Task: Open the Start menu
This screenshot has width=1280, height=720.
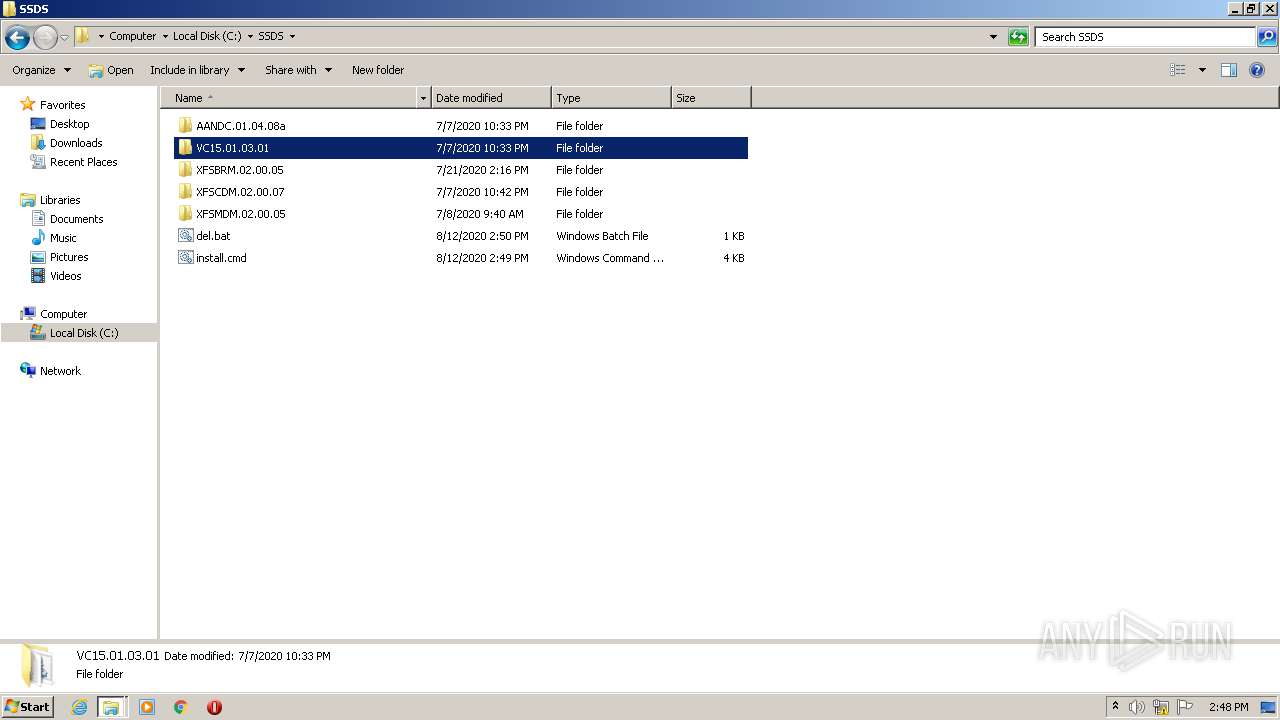Action: 28,706
